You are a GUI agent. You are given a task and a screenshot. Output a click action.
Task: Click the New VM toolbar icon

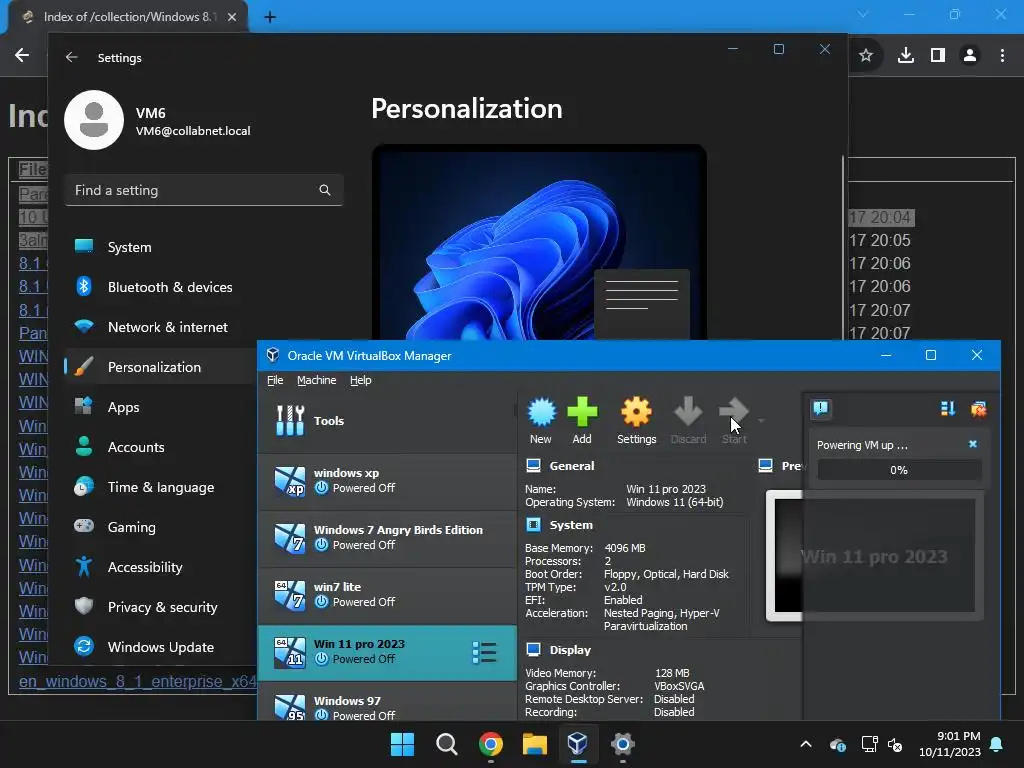click(x=541, y=421)
